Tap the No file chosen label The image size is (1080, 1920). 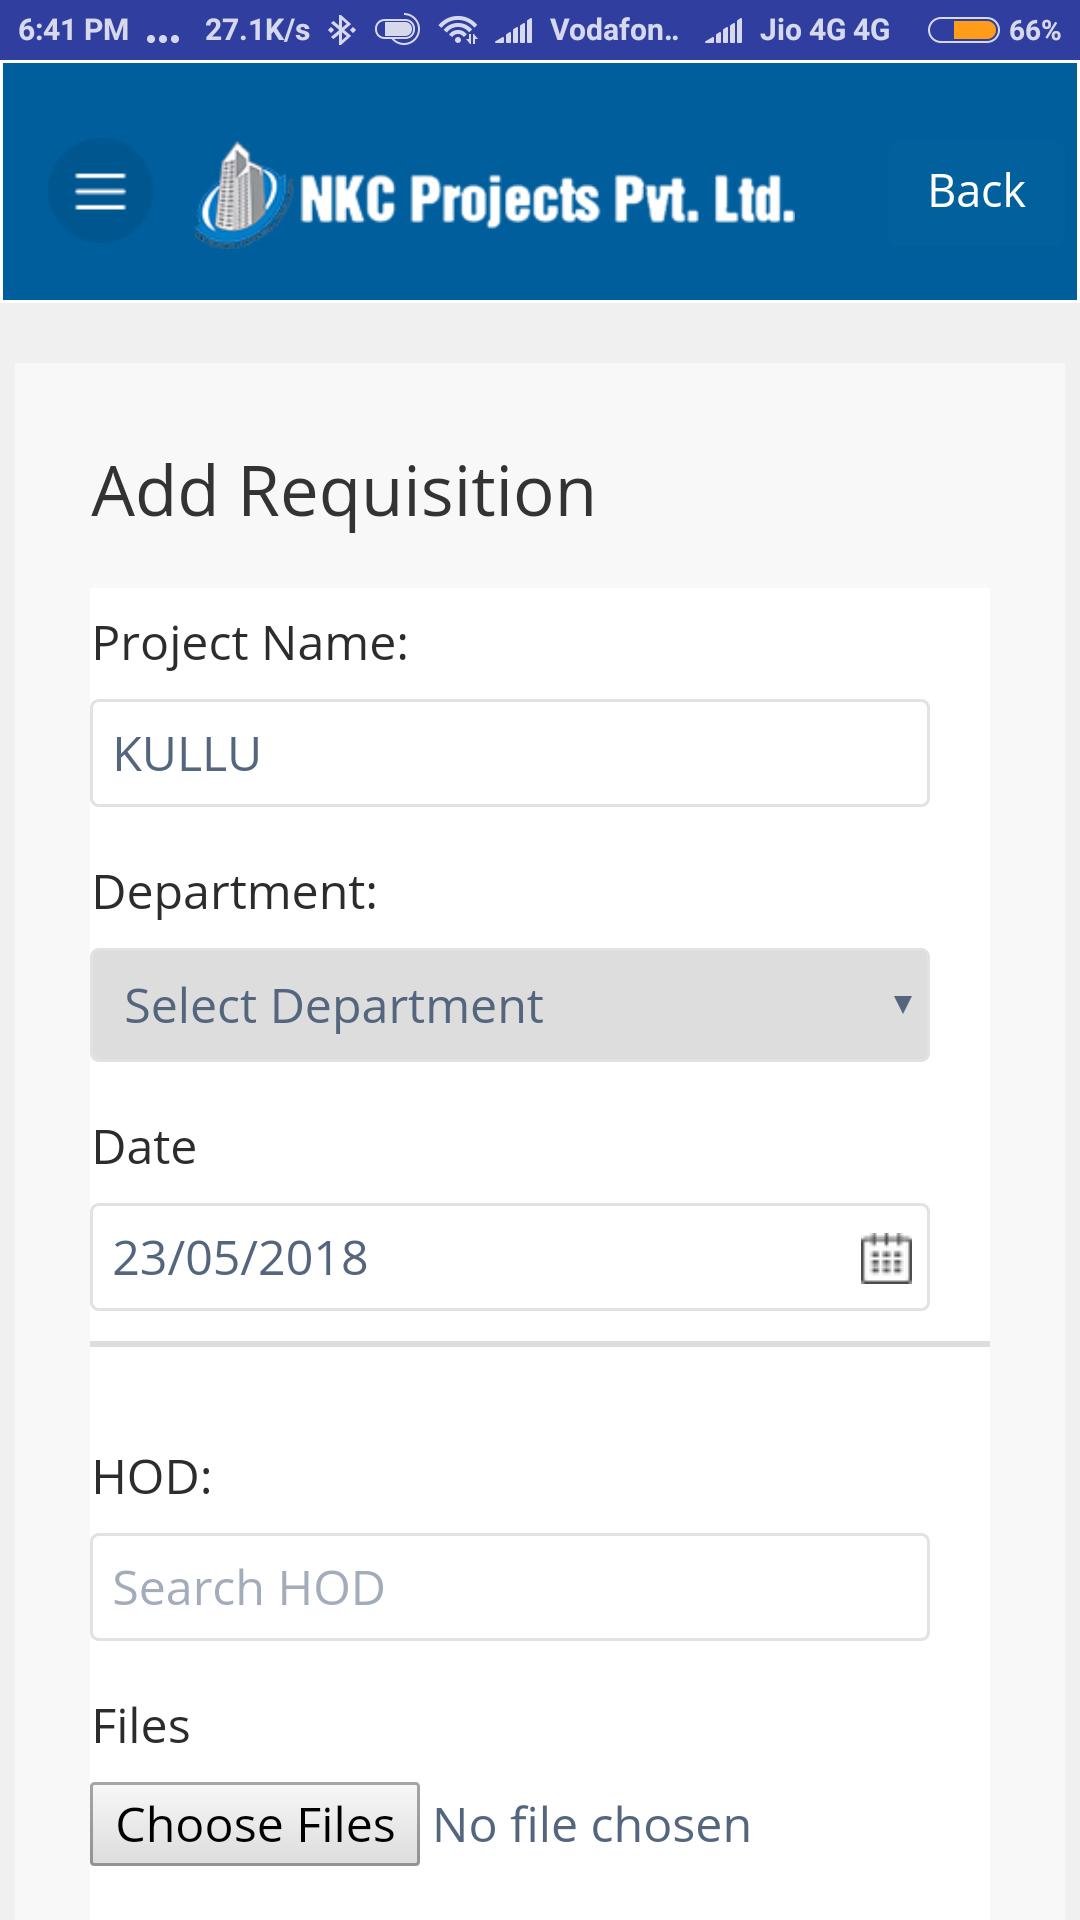tap(592, 1825)
